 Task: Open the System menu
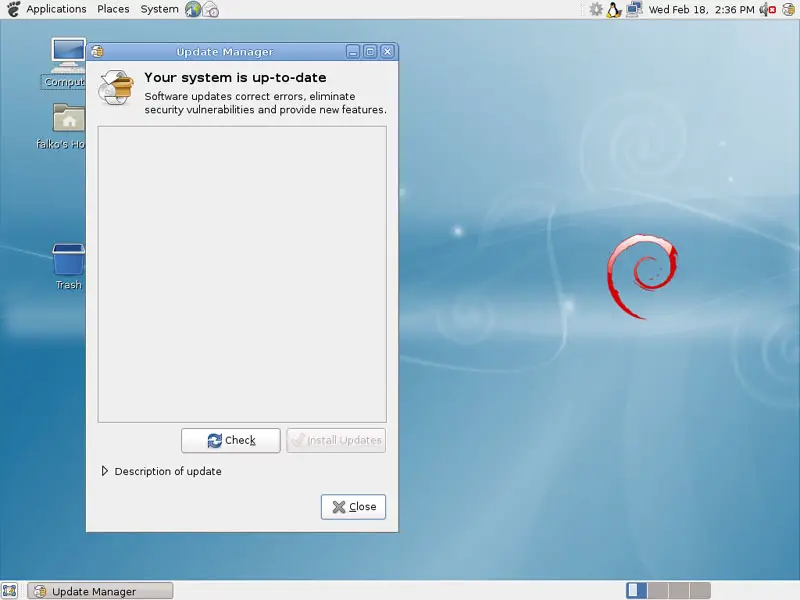click(x=159, y=9)
